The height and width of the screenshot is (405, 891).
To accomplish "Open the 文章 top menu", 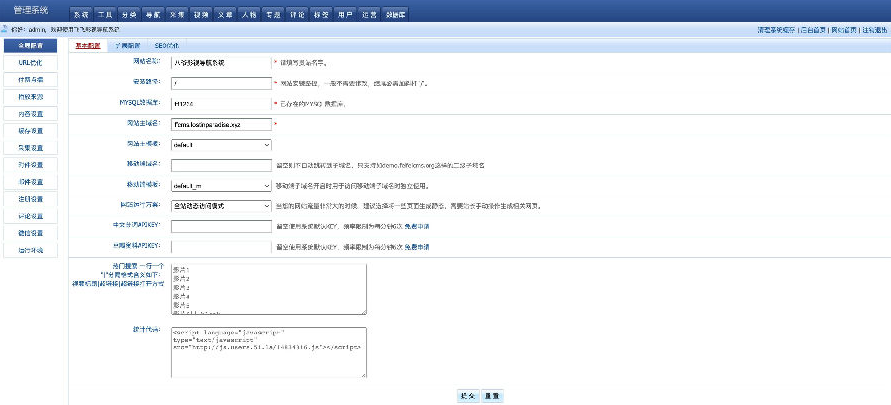I will pyautogui.click(x=225, y=15).
